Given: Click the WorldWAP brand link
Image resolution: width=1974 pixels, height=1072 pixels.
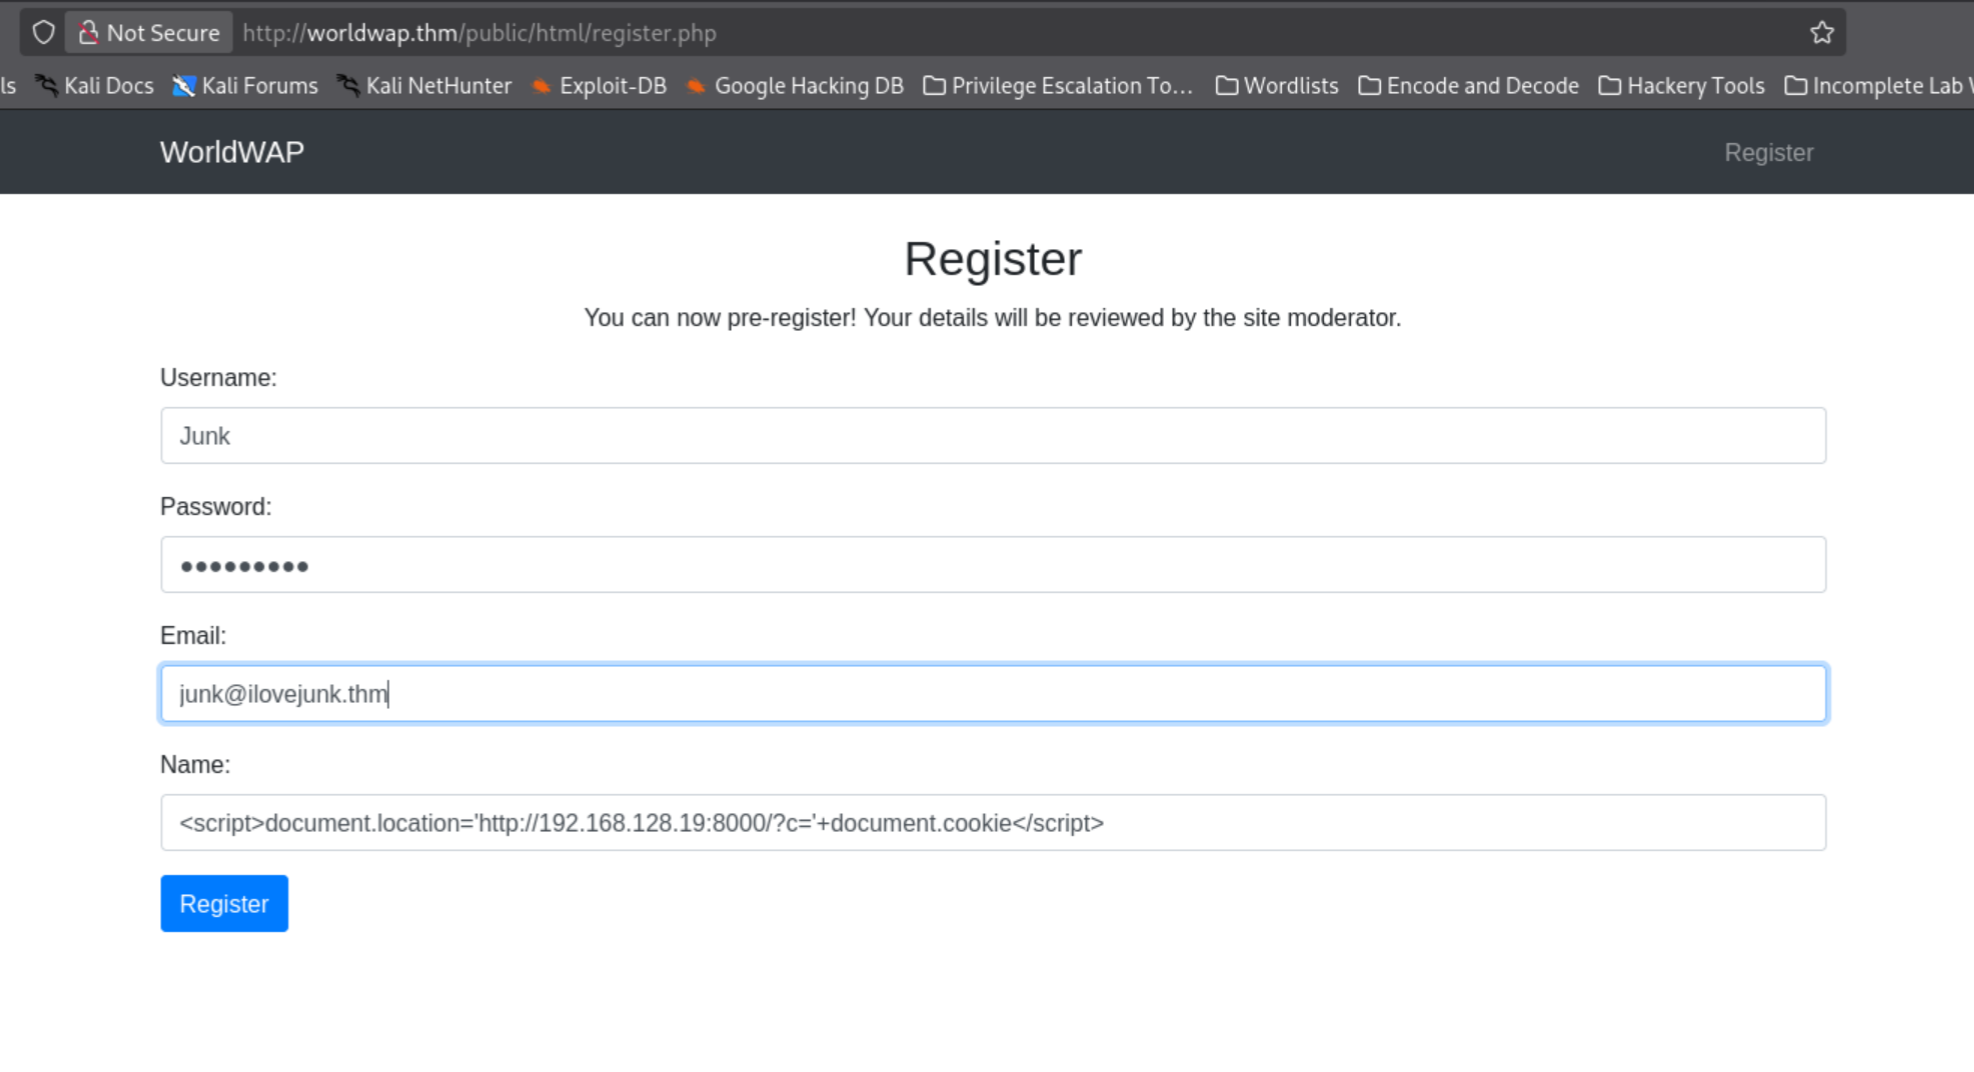Looking at the screenshot, I should [232, 152].
